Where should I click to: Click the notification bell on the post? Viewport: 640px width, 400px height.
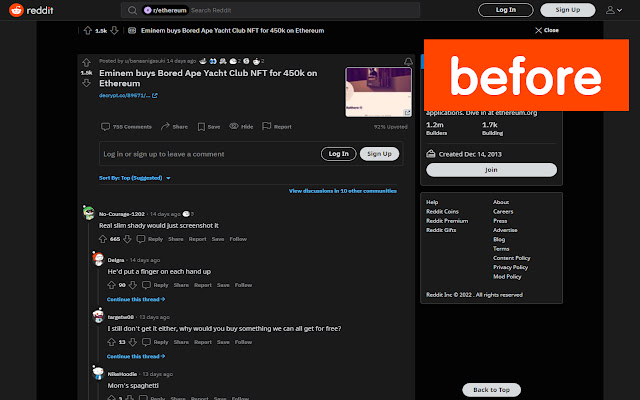(408, 62)
